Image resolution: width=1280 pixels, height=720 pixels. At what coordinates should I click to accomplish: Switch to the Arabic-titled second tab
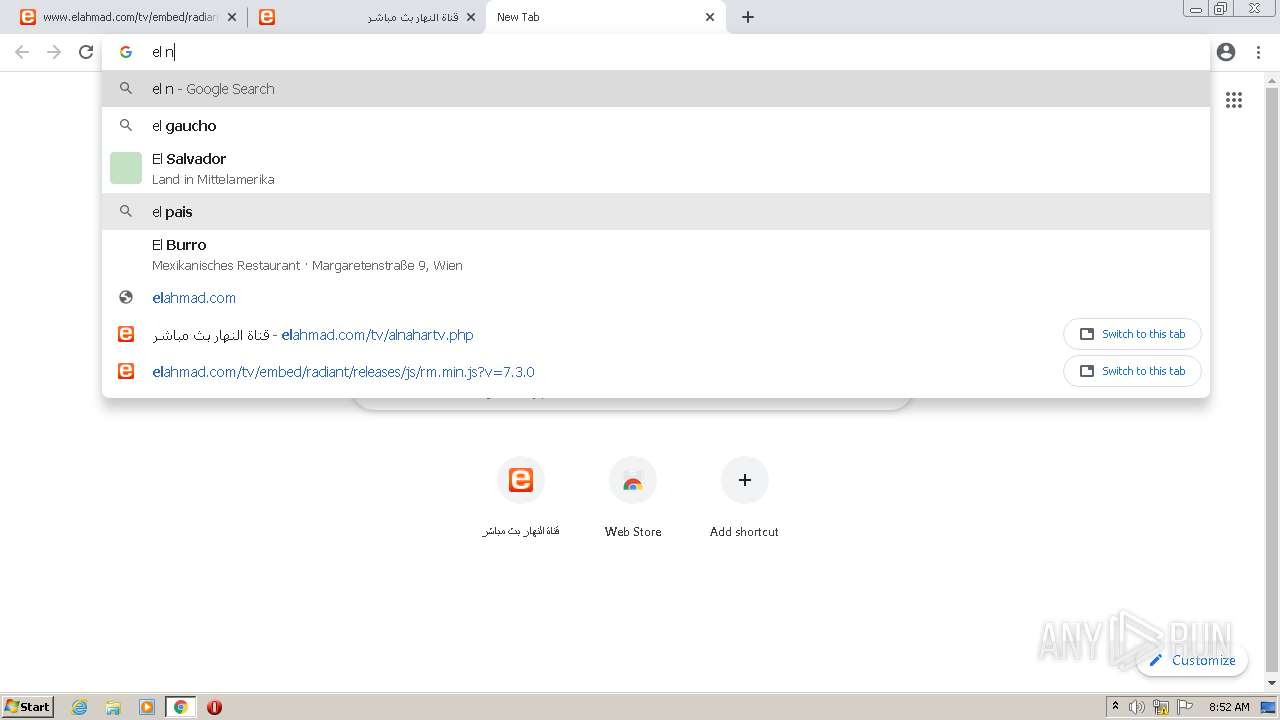click(x=365, y=17)
